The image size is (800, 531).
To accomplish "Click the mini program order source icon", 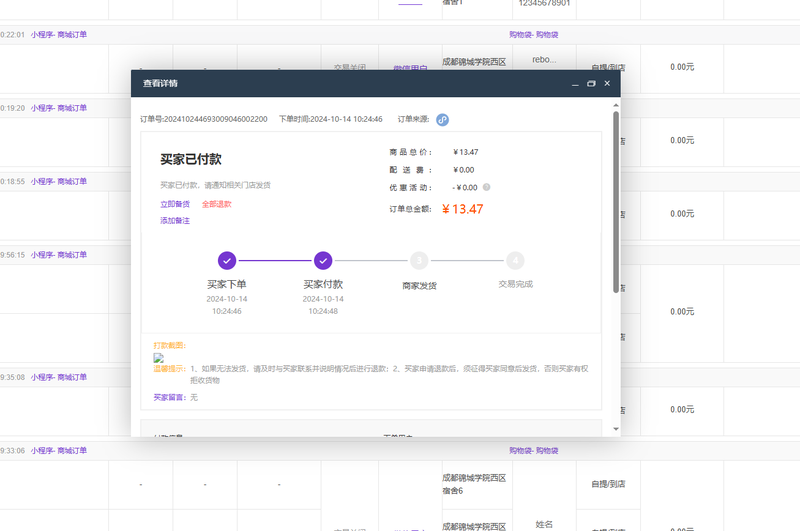I will (442, 120).
